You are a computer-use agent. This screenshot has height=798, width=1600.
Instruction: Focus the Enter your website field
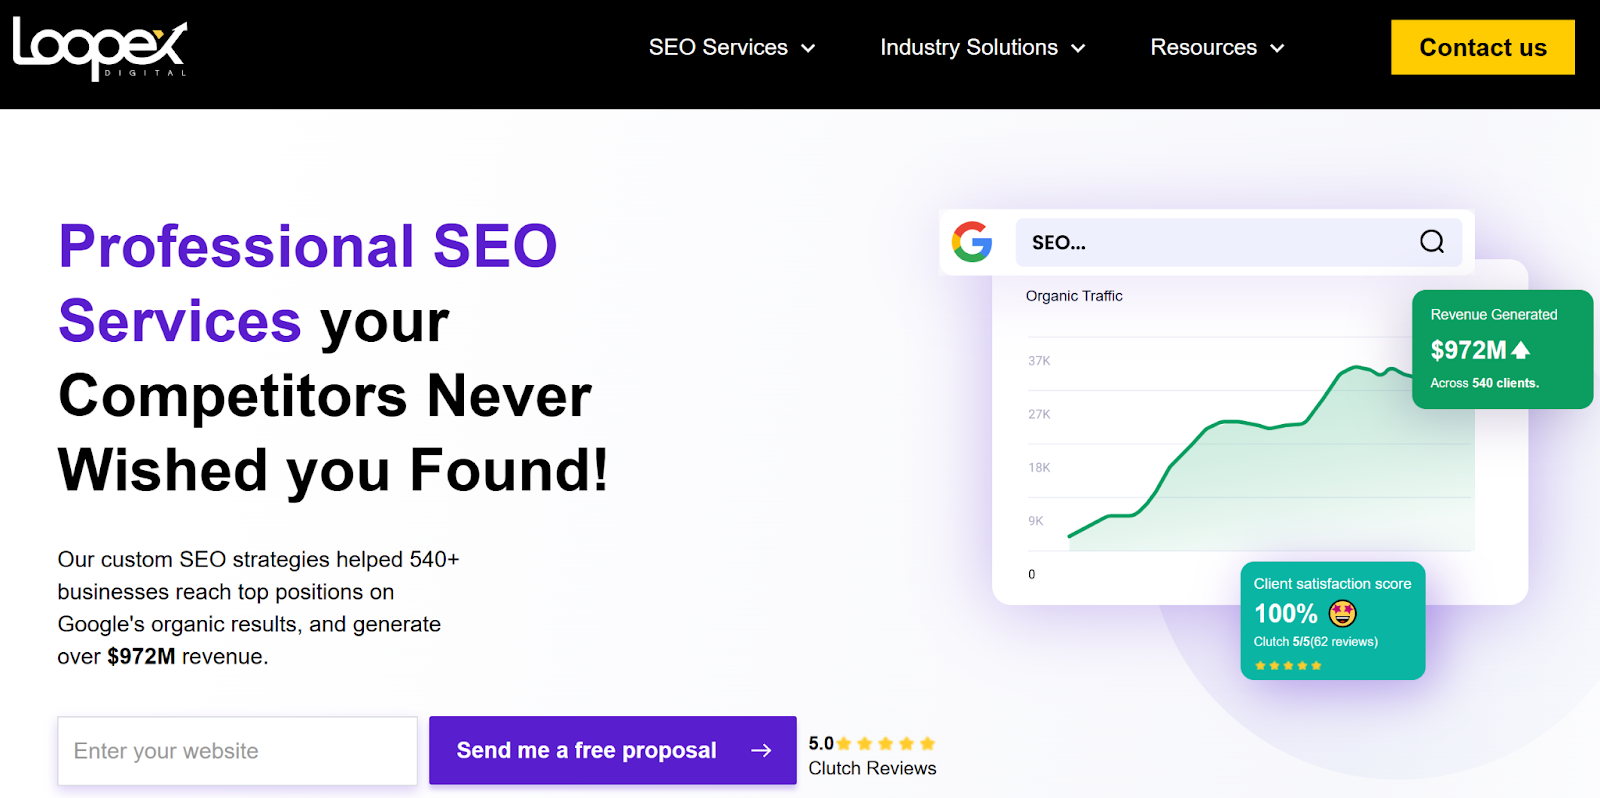pyautogui.click(x=237, y=751)
